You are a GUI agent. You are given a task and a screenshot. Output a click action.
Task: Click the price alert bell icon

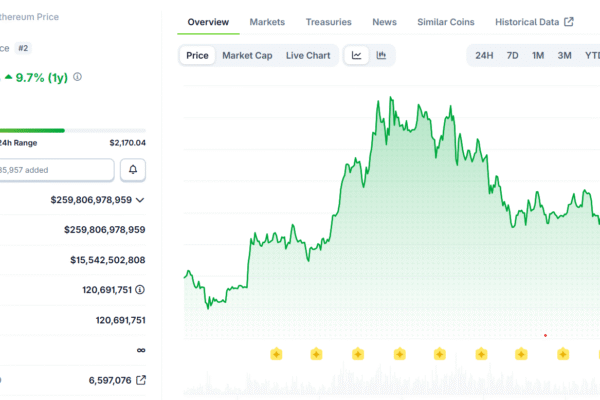coord(133,170)
